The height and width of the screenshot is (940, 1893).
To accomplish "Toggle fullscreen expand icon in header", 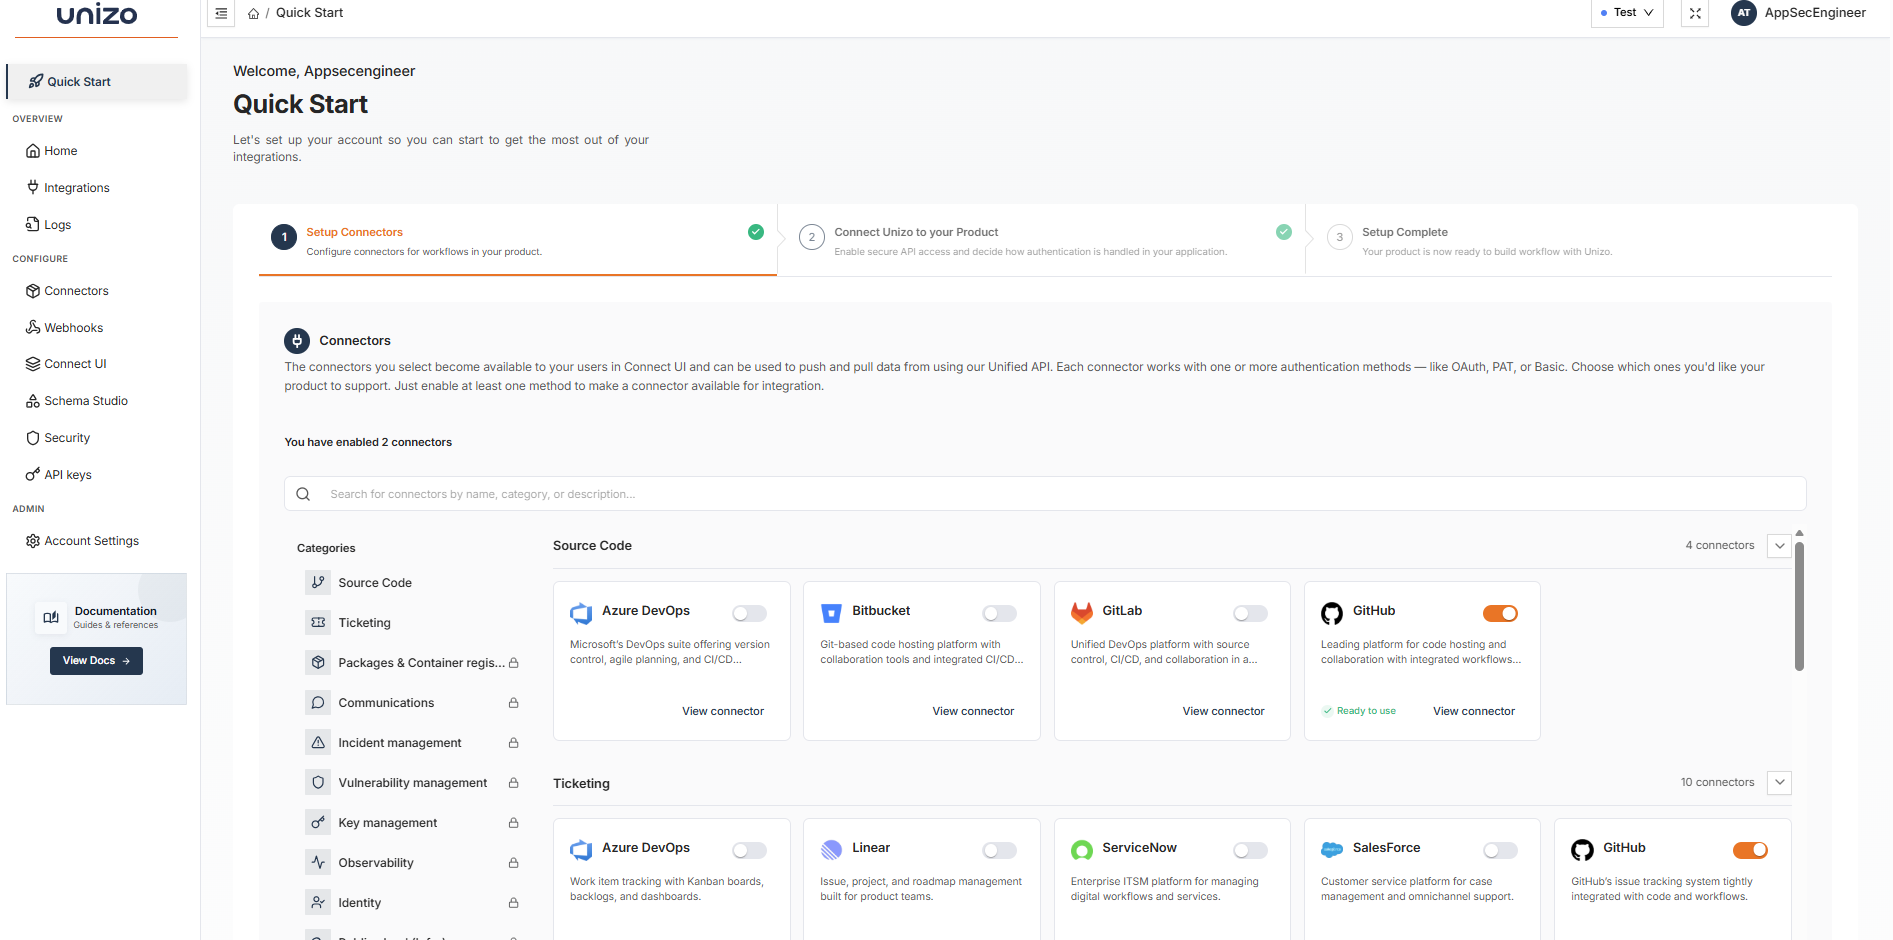I will (x=1695, y=13).
